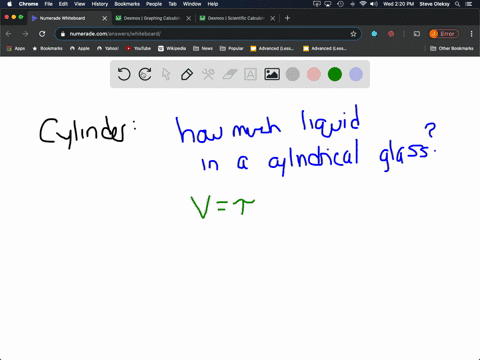Expand the News bookmarks folder
Viewport: 480px width, 360px height.
pos(203,48)
